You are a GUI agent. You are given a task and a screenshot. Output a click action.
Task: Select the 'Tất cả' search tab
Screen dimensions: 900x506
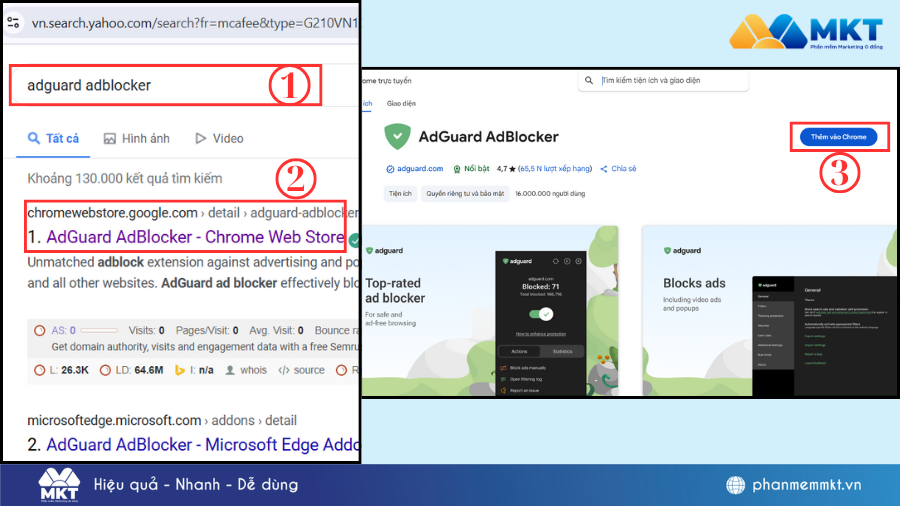point(53,138)
